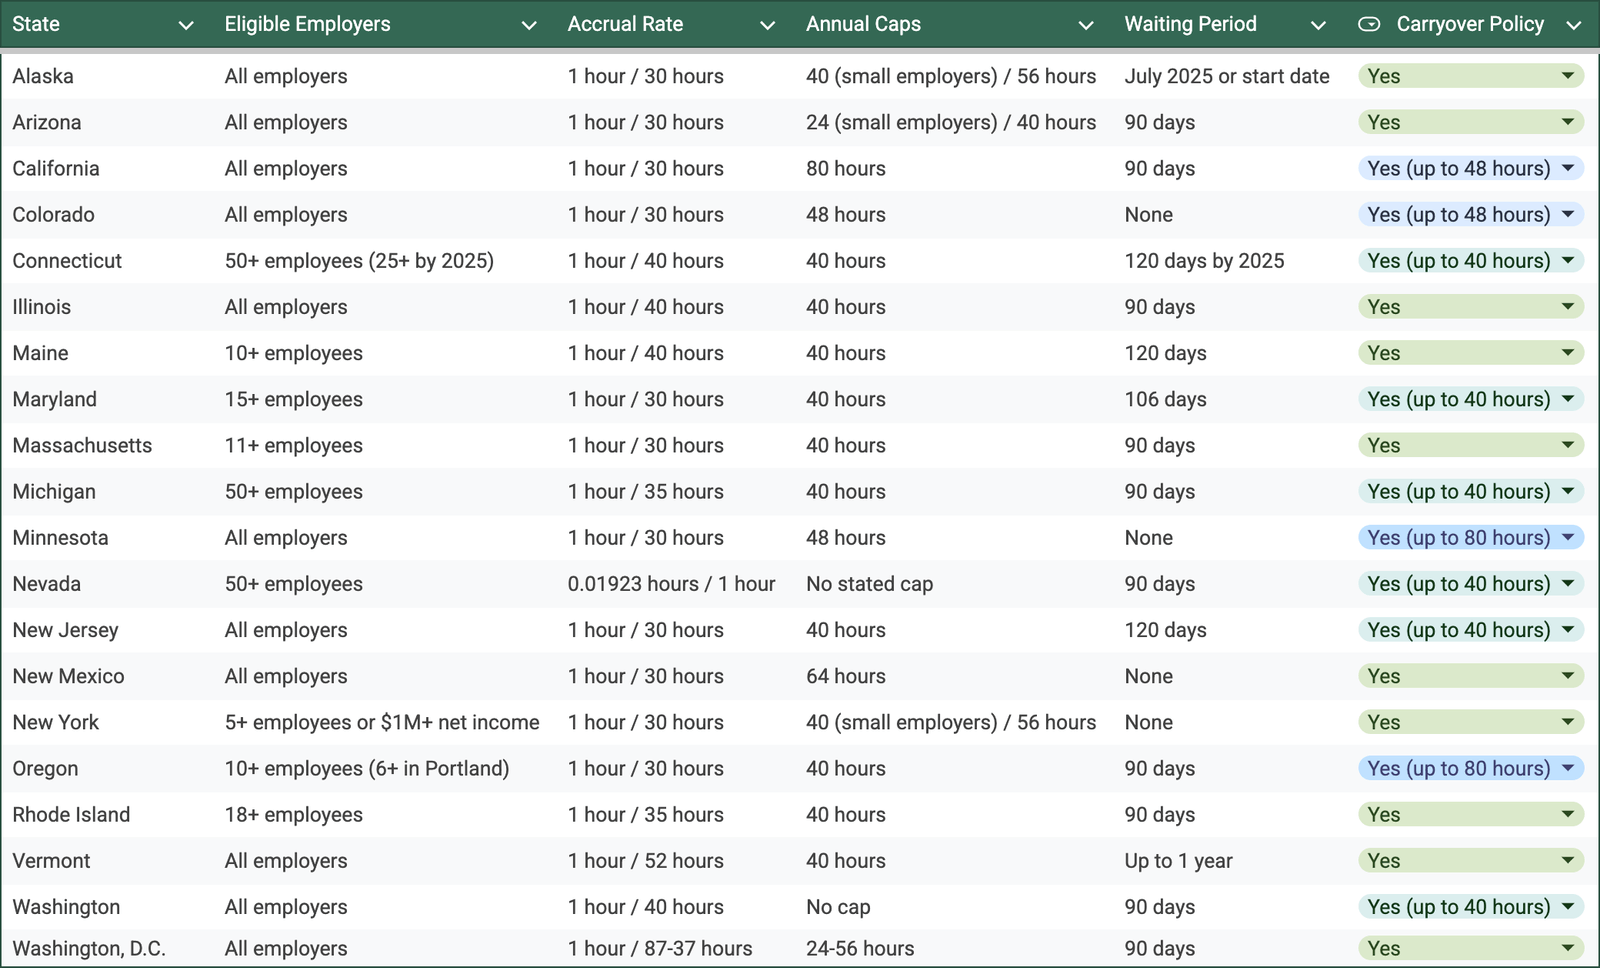Screen dimensions: 1600x968
Task: Click Nevada's accrual rate cell
Action: click(671, 584)
